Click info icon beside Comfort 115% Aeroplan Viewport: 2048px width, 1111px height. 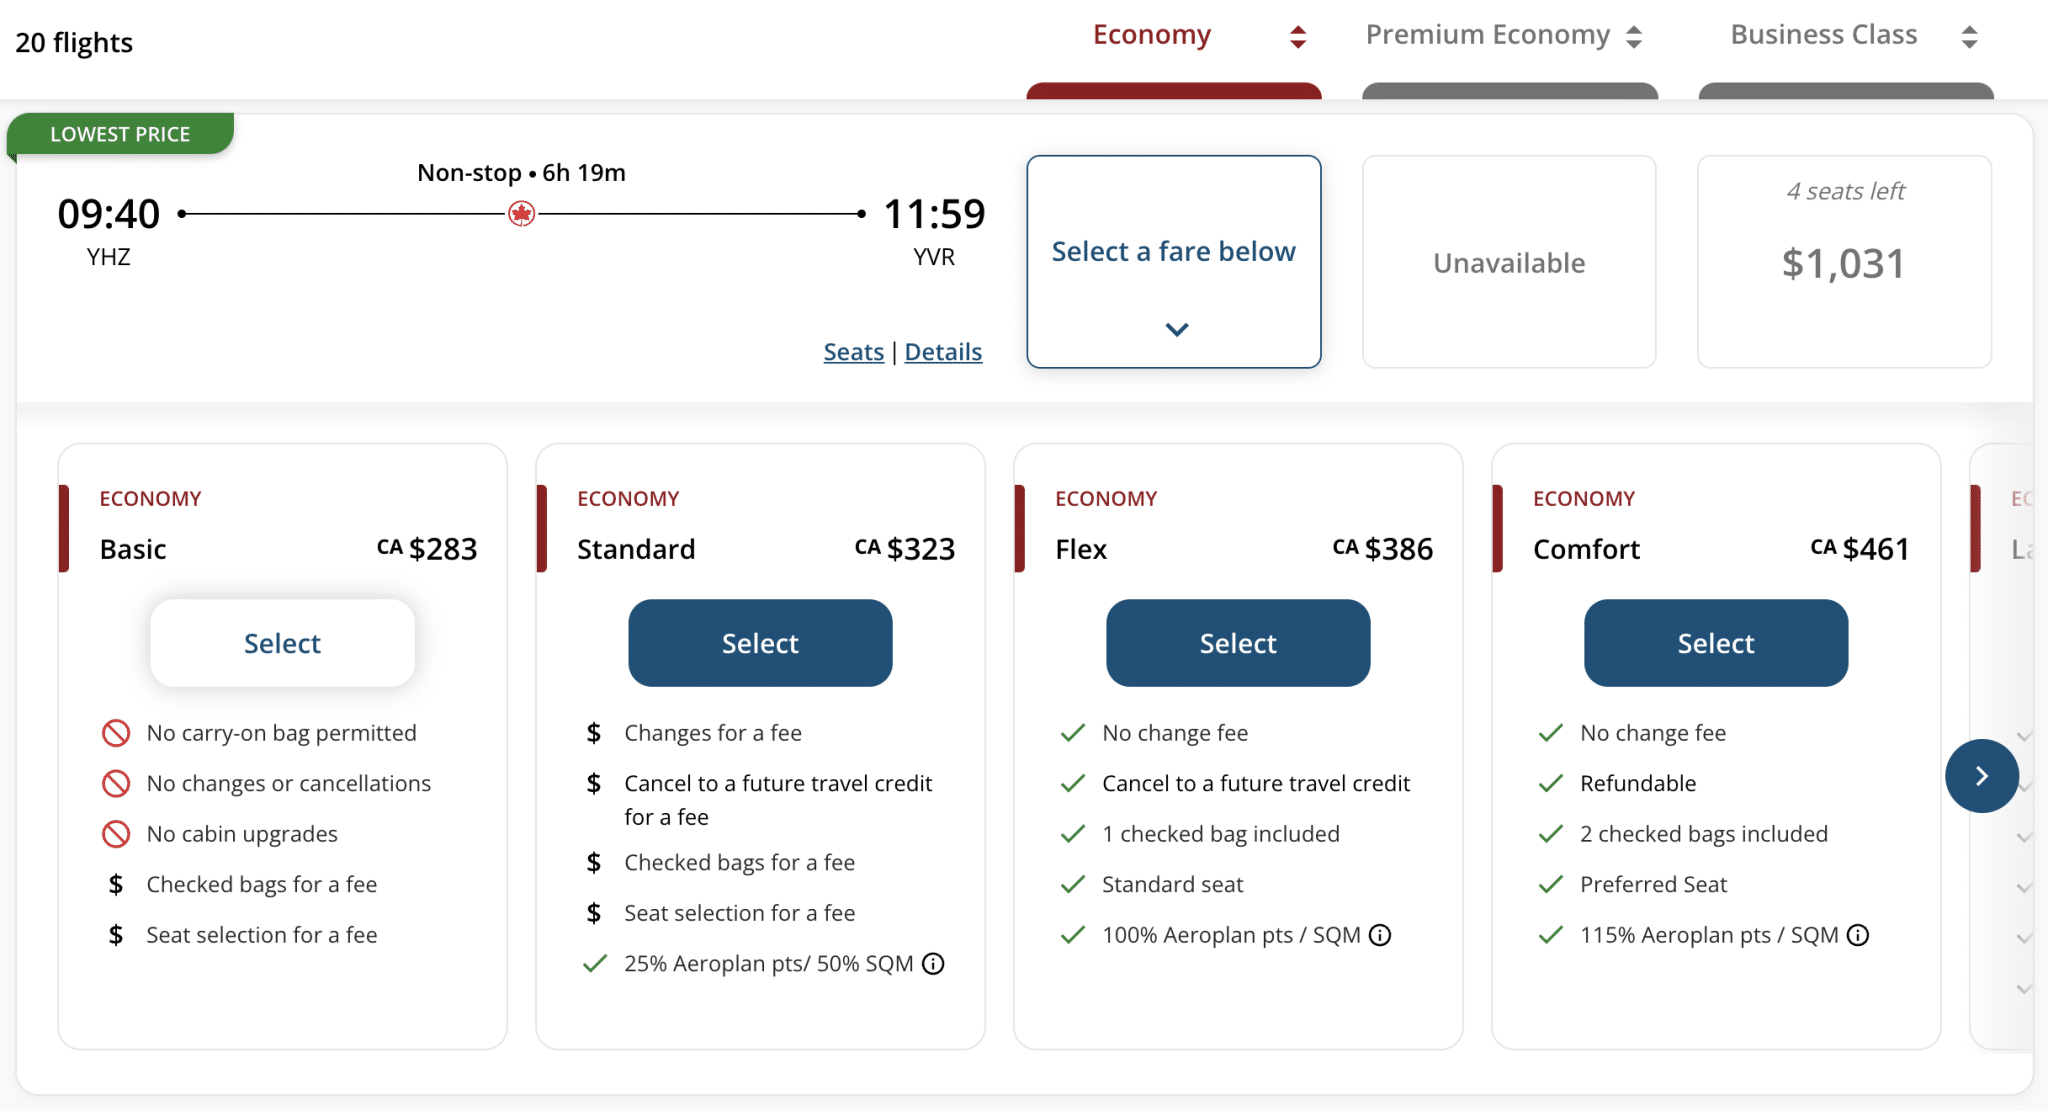pyautogui.click(x=1858, y=935)
